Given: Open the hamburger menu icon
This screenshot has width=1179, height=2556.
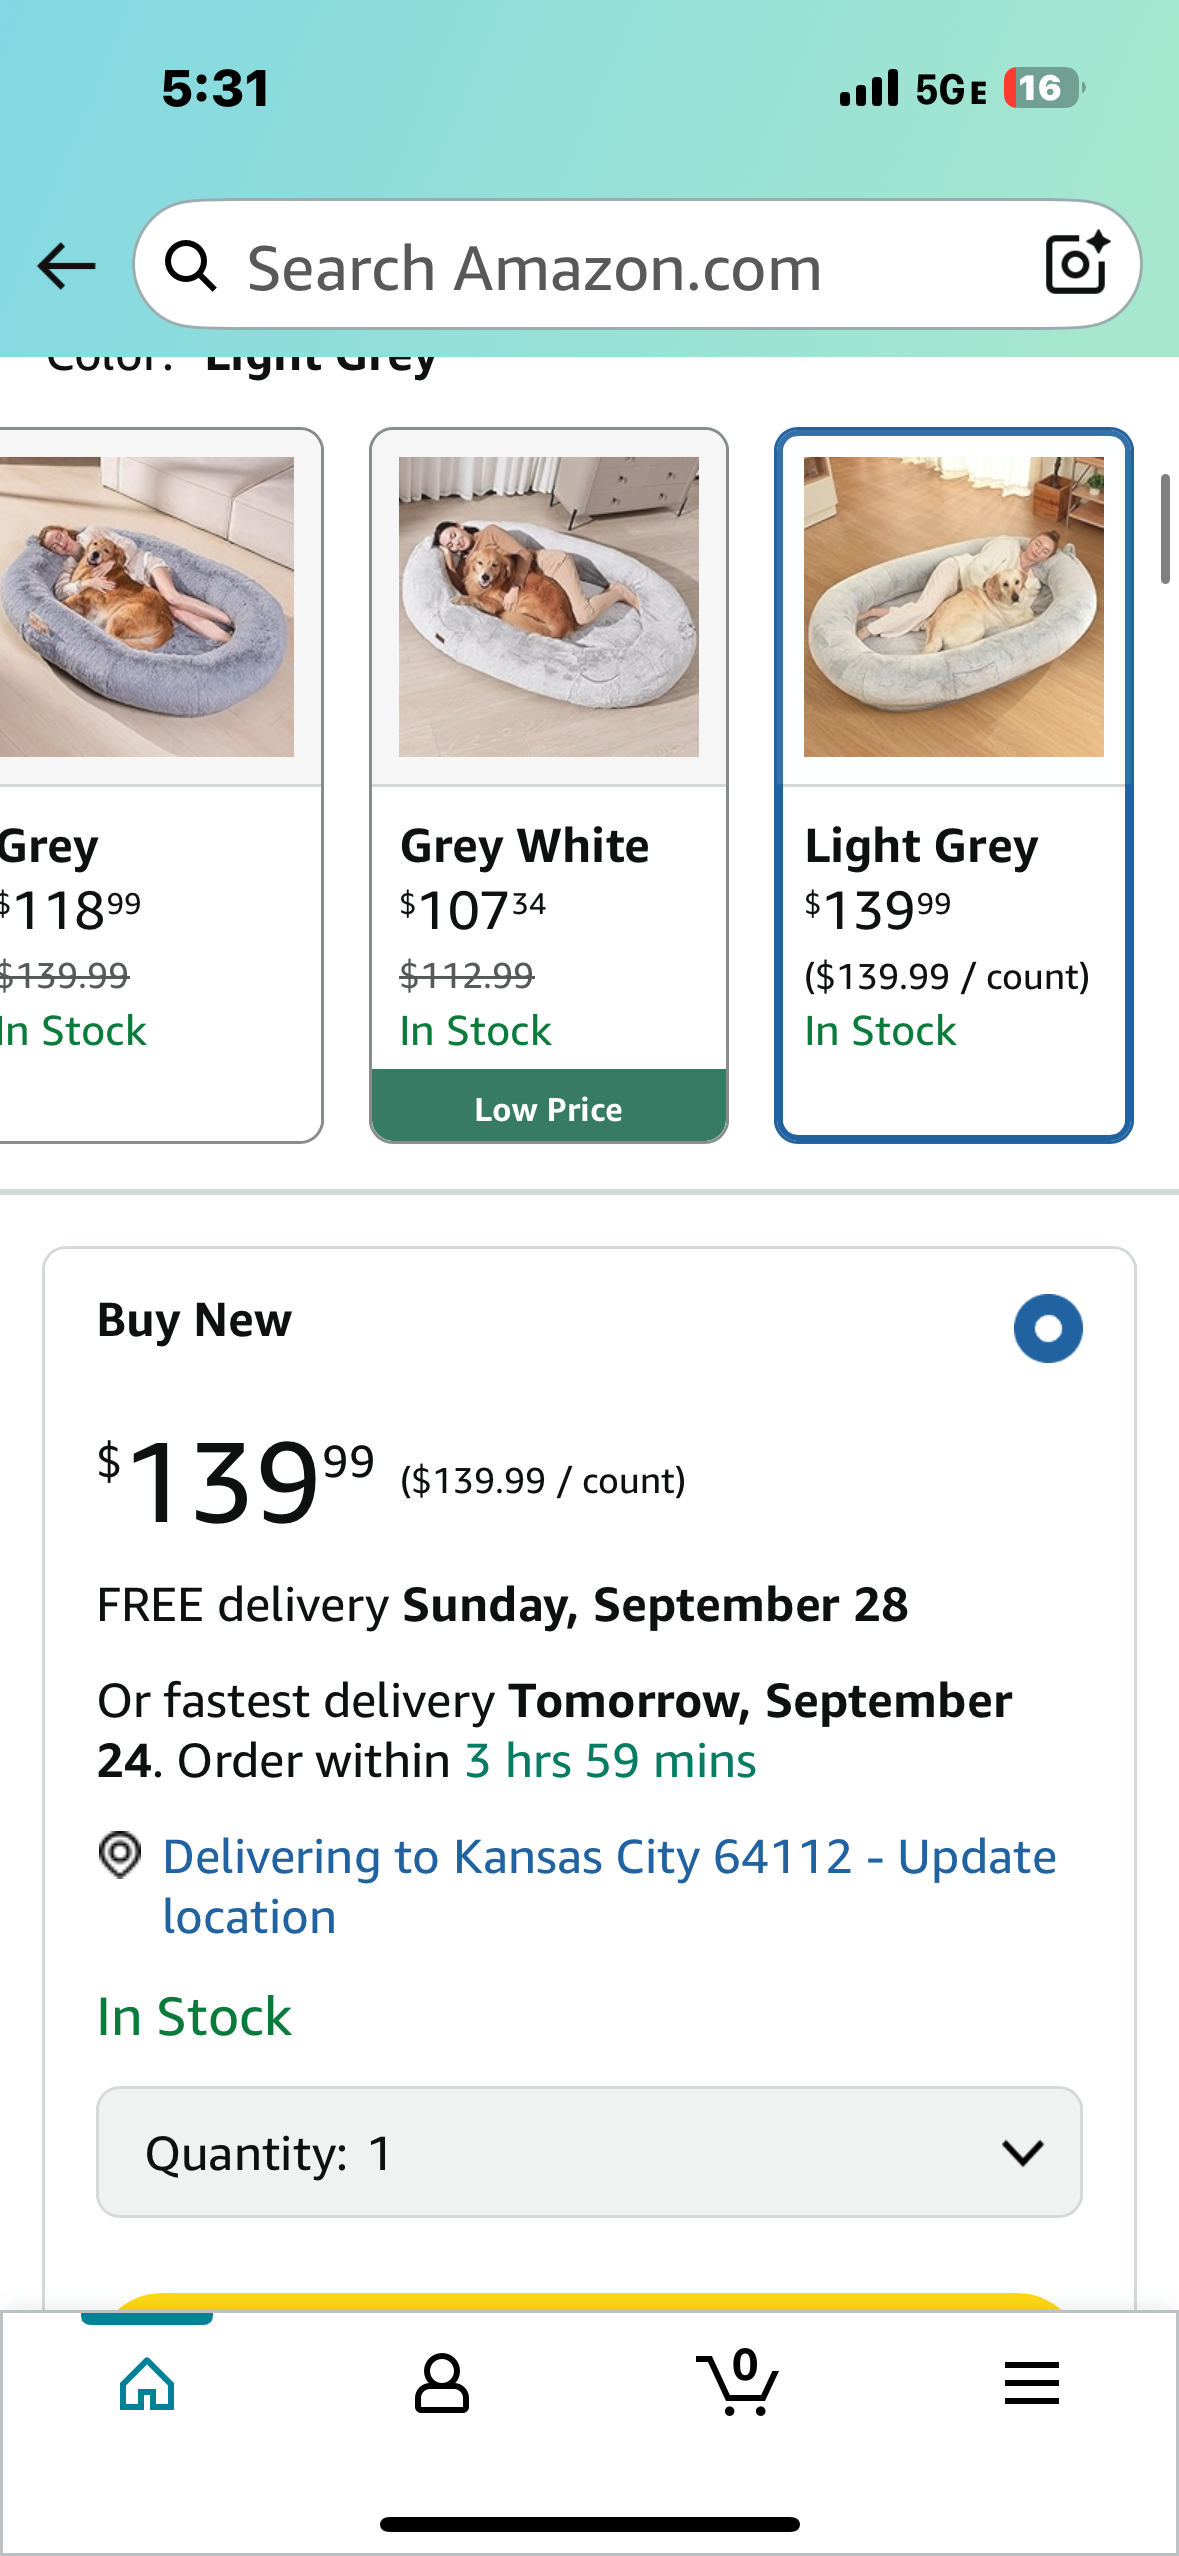Looking at the screenshot, I should [x=1031, y=2384].
